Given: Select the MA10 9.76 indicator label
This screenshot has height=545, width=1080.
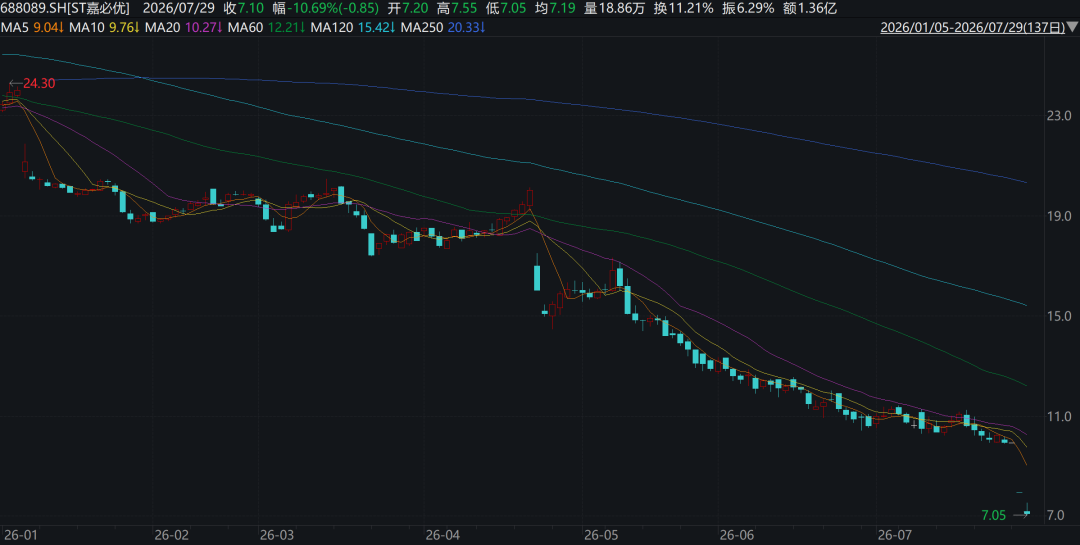Looking at the screenshot, I should coord(105,28).
